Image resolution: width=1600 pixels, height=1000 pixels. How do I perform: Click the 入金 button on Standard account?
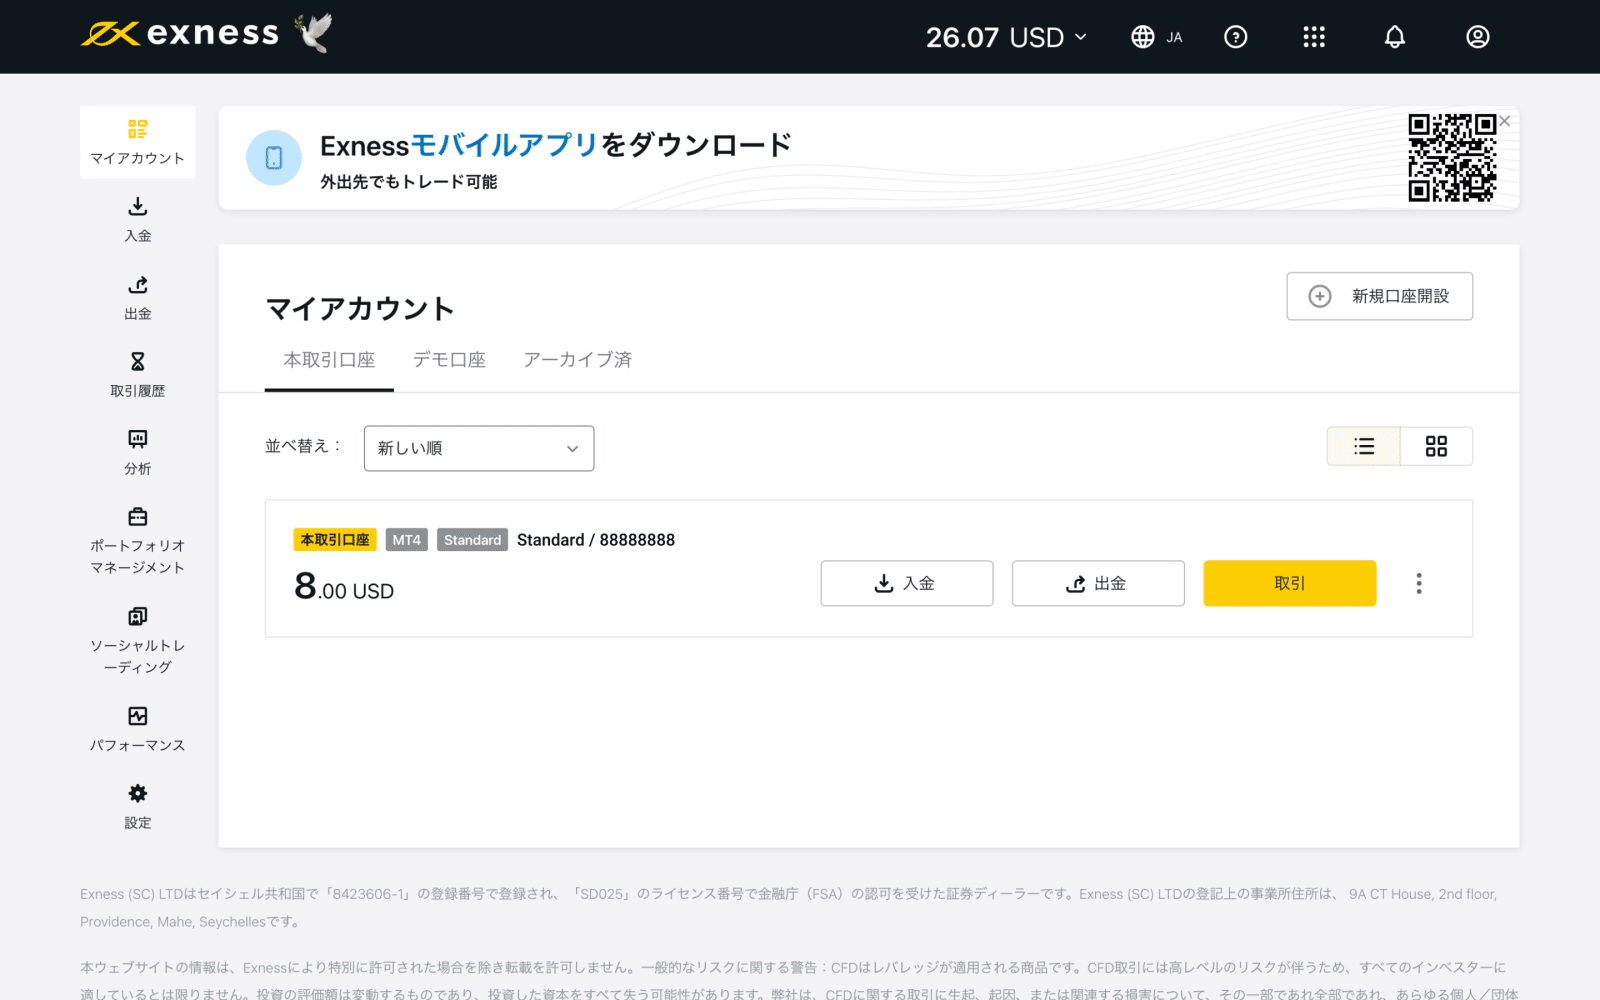(907, 583)
